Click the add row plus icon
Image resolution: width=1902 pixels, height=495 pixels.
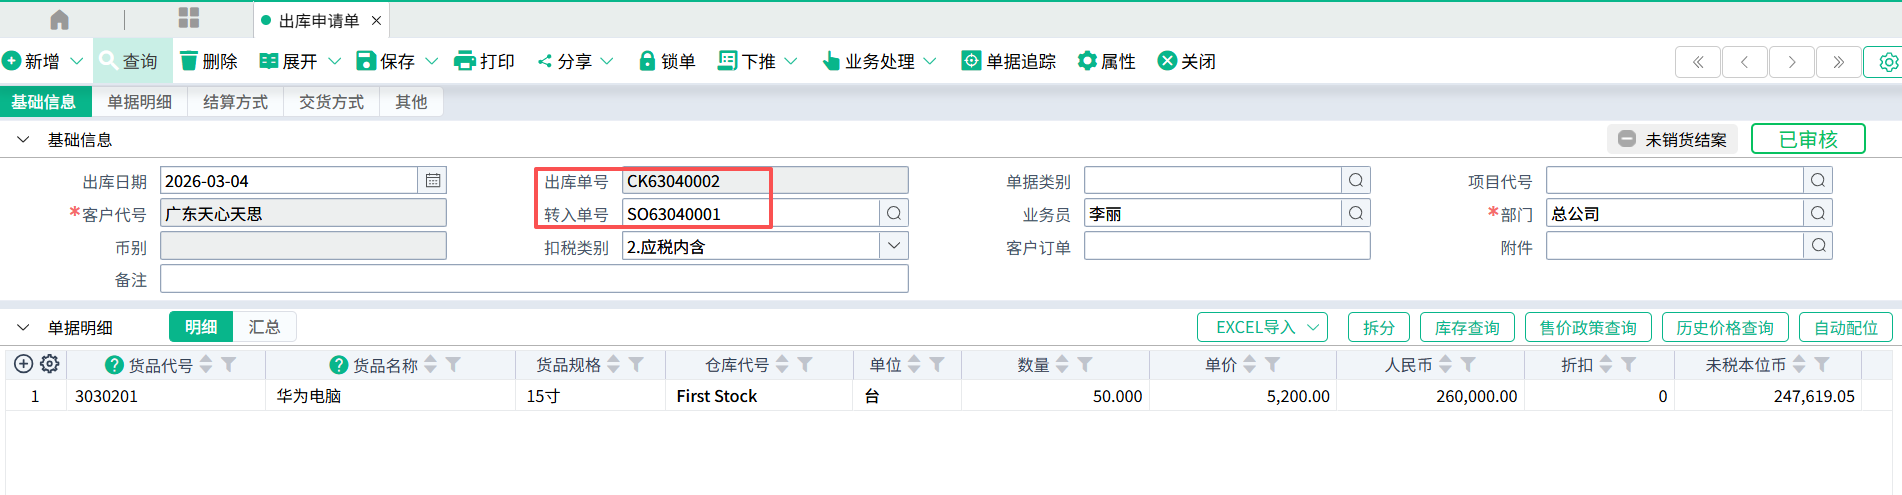coord(24,365)
